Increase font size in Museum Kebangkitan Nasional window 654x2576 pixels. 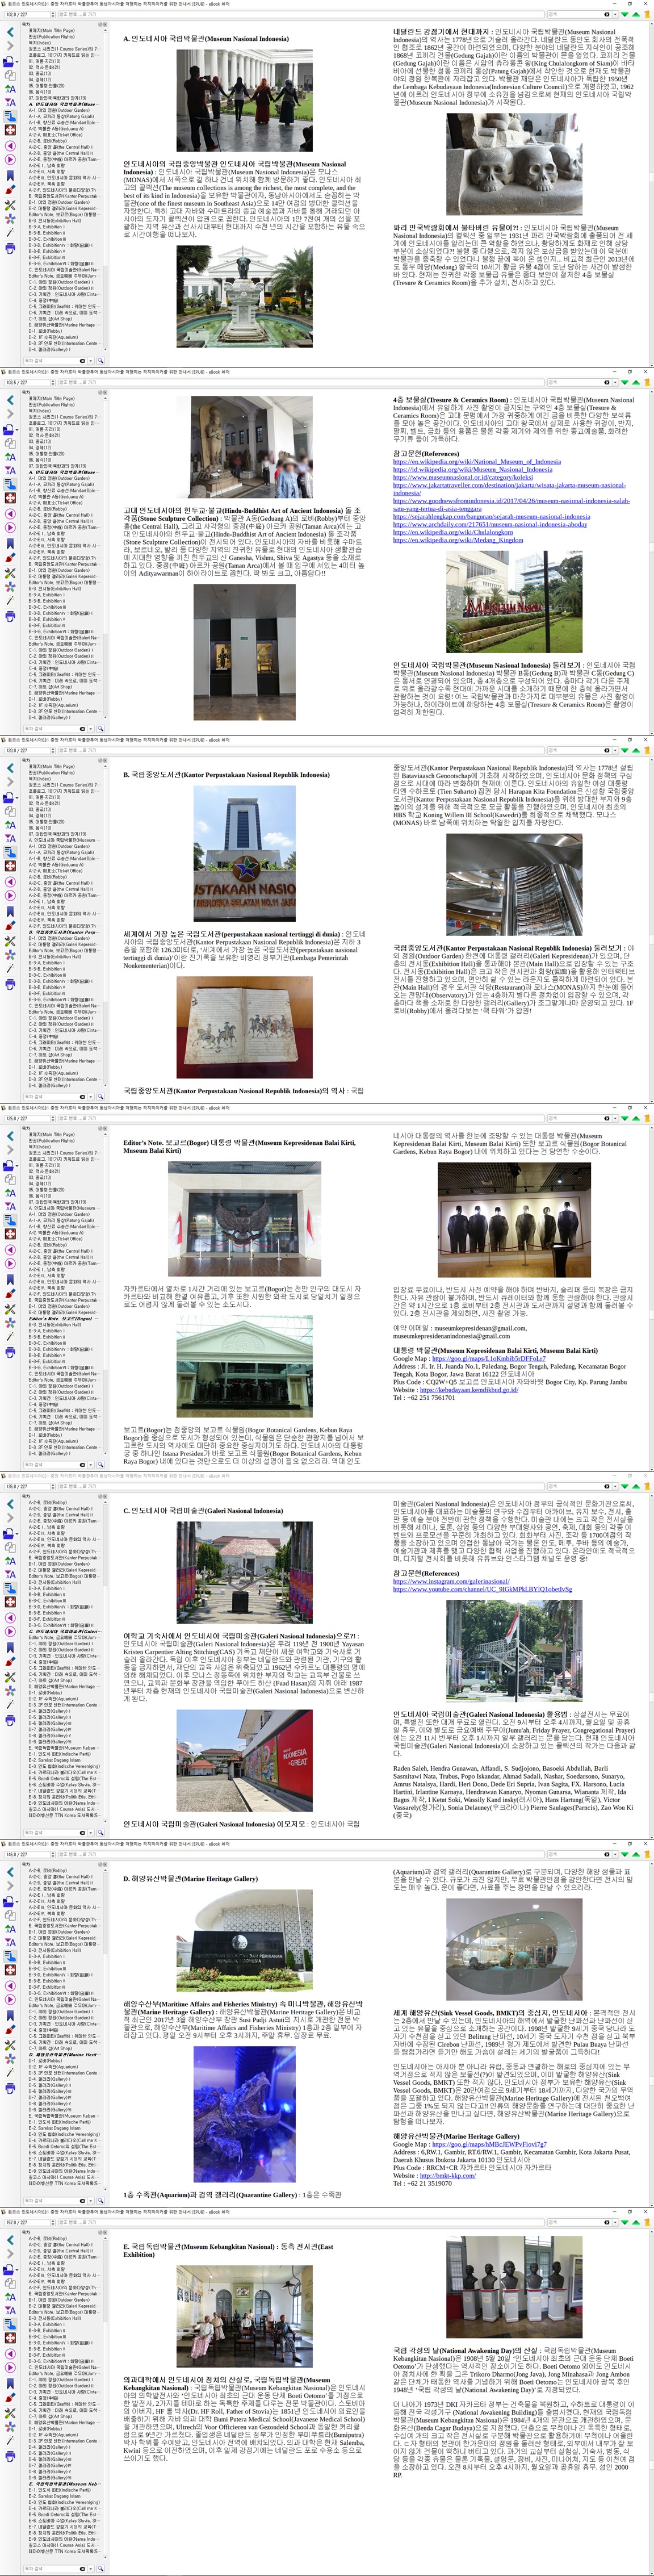[x=10, y=2296]
